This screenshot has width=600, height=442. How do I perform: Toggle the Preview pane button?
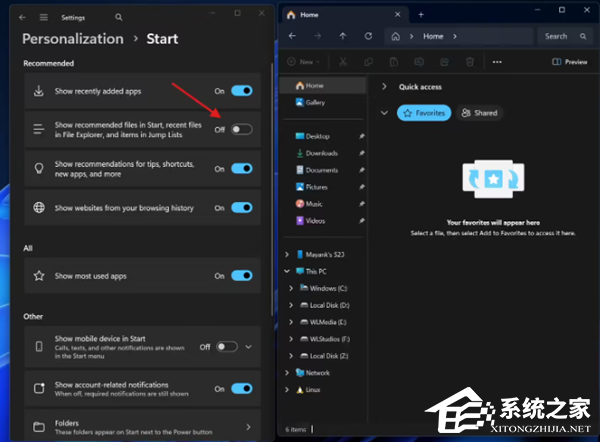(x=570, y=62)
